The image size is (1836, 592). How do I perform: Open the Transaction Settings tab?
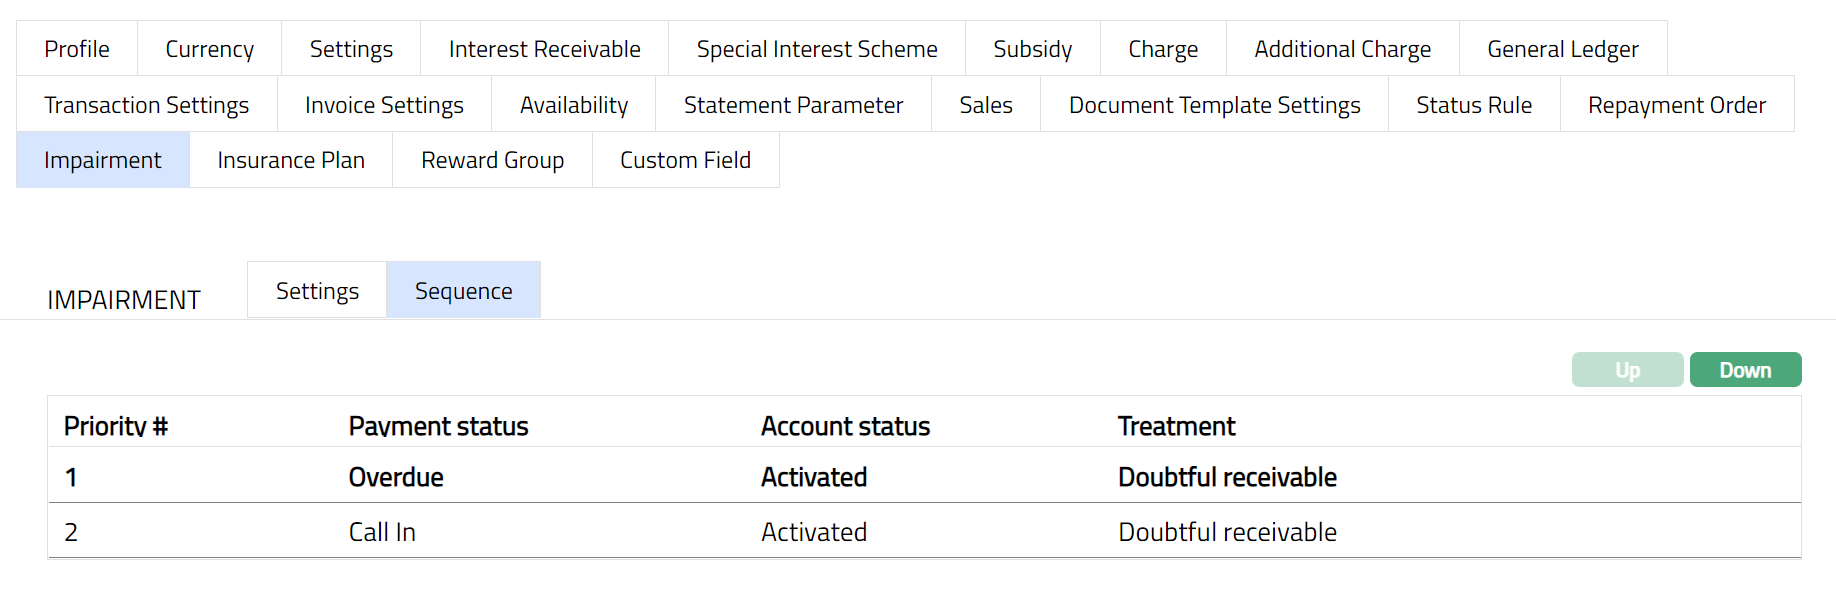(x=146, y=105)
